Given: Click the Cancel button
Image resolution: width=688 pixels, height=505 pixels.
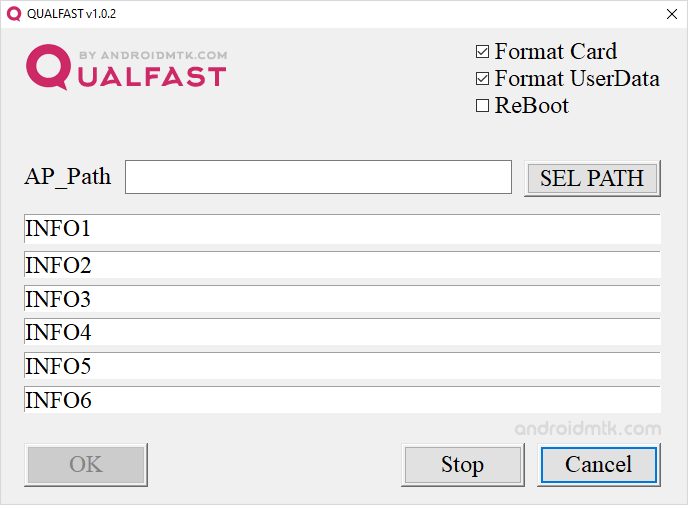Looking at the screenshot, I should tap(599, 465).
